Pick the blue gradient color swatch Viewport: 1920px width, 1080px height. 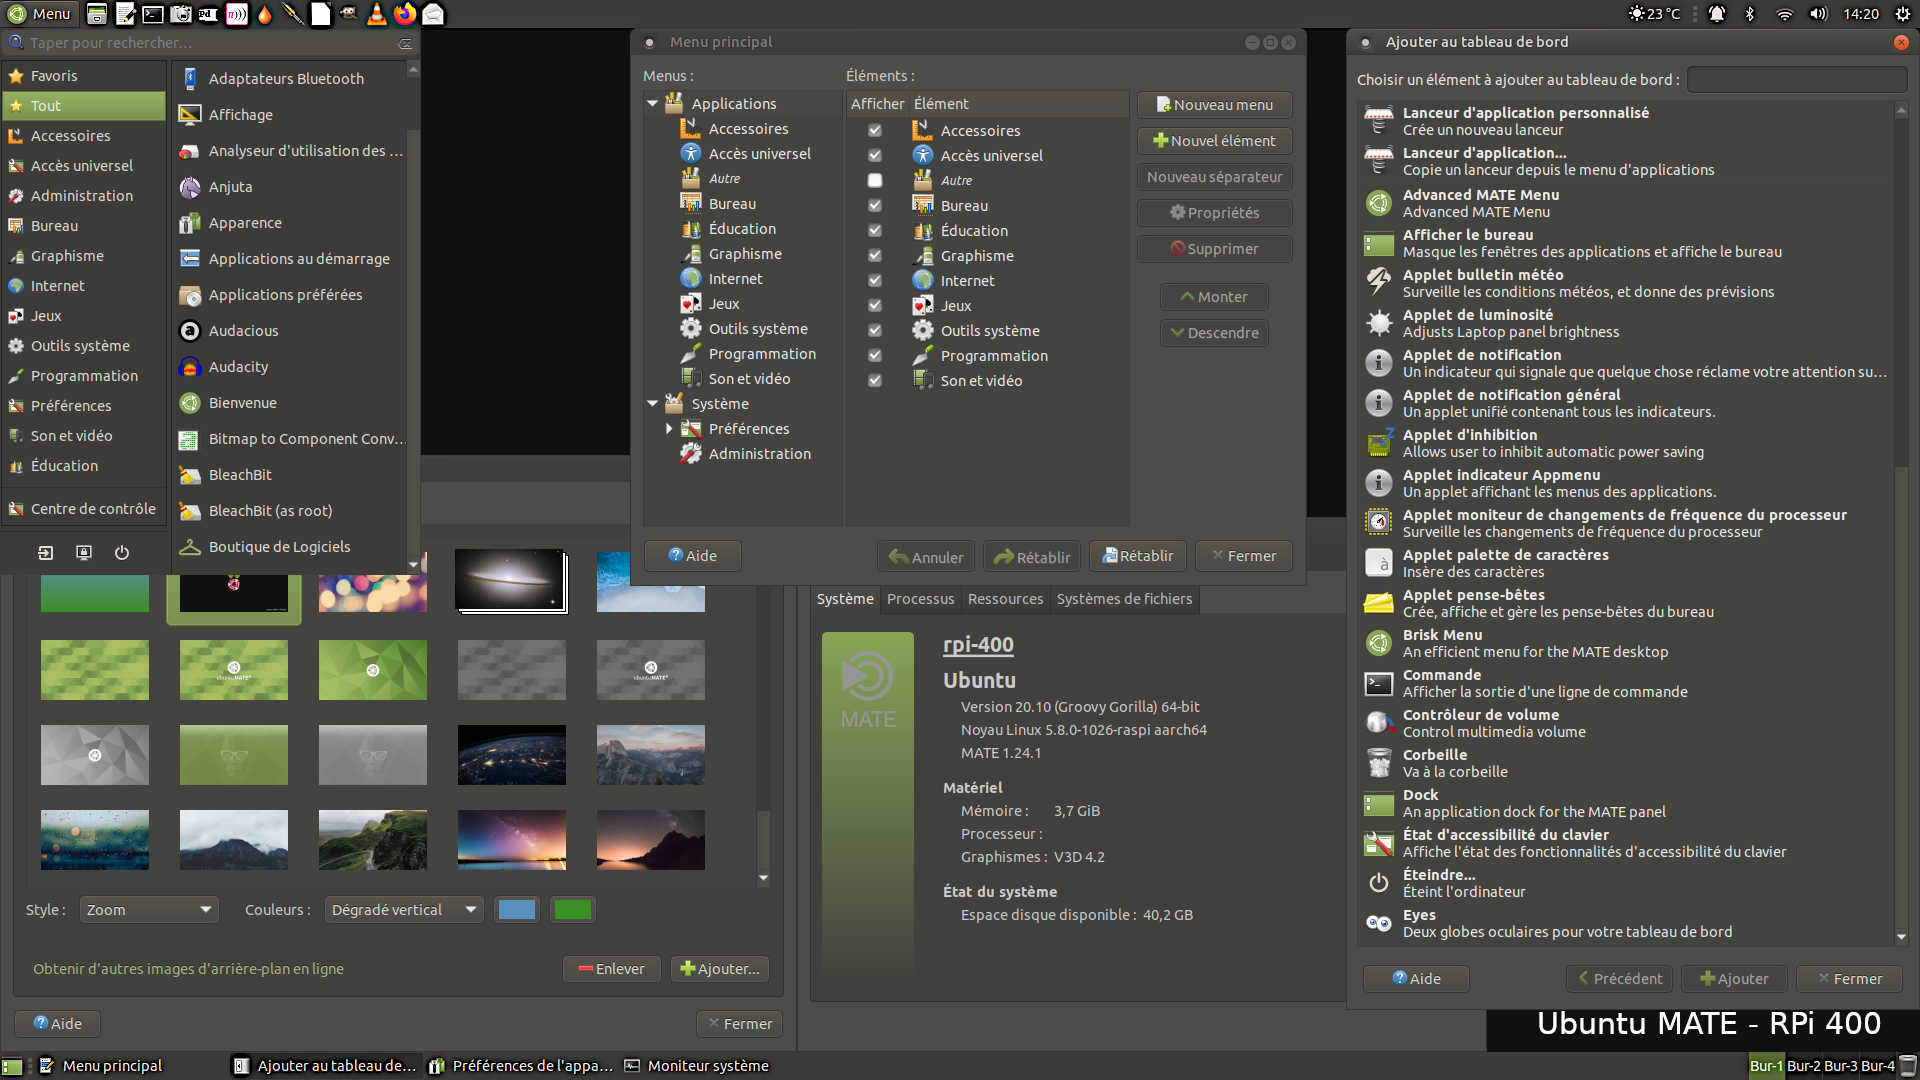(x=517, y=910)
